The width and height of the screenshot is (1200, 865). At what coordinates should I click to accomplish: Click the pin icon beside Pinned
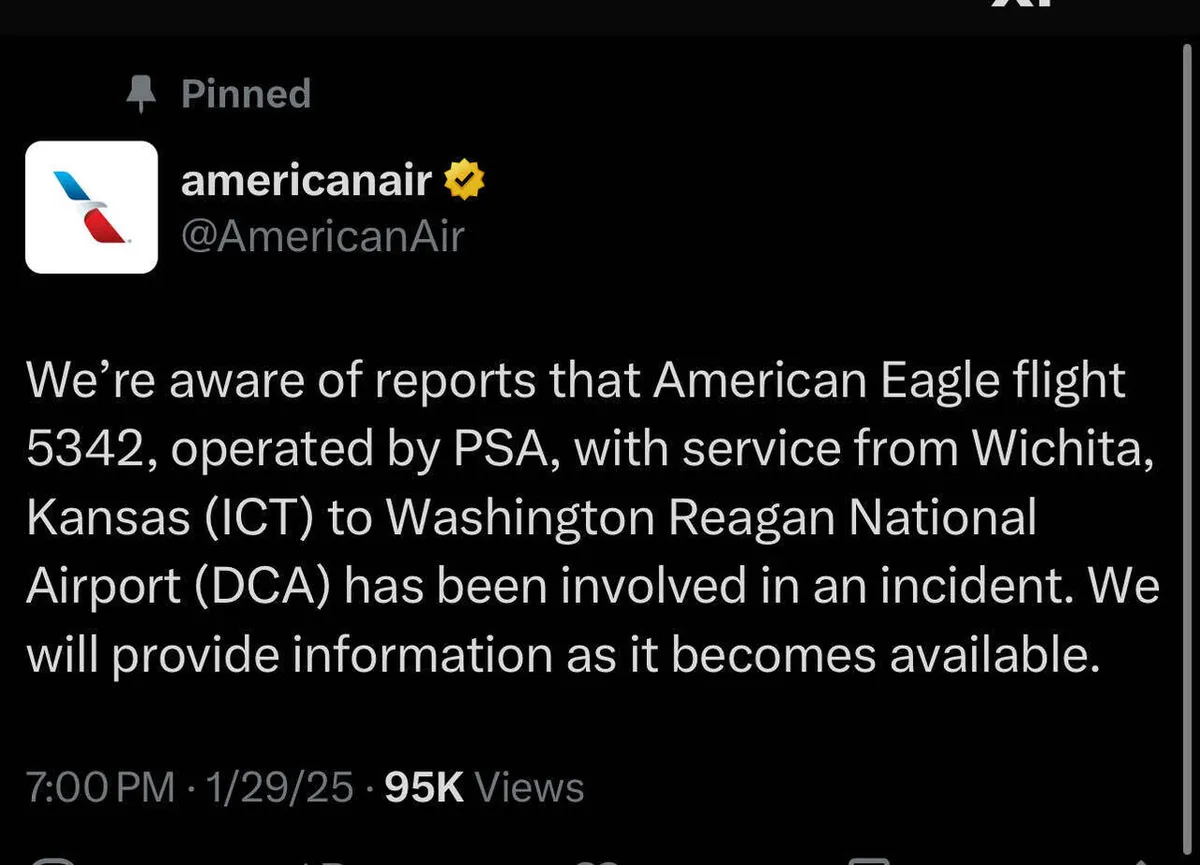point(143,94)
